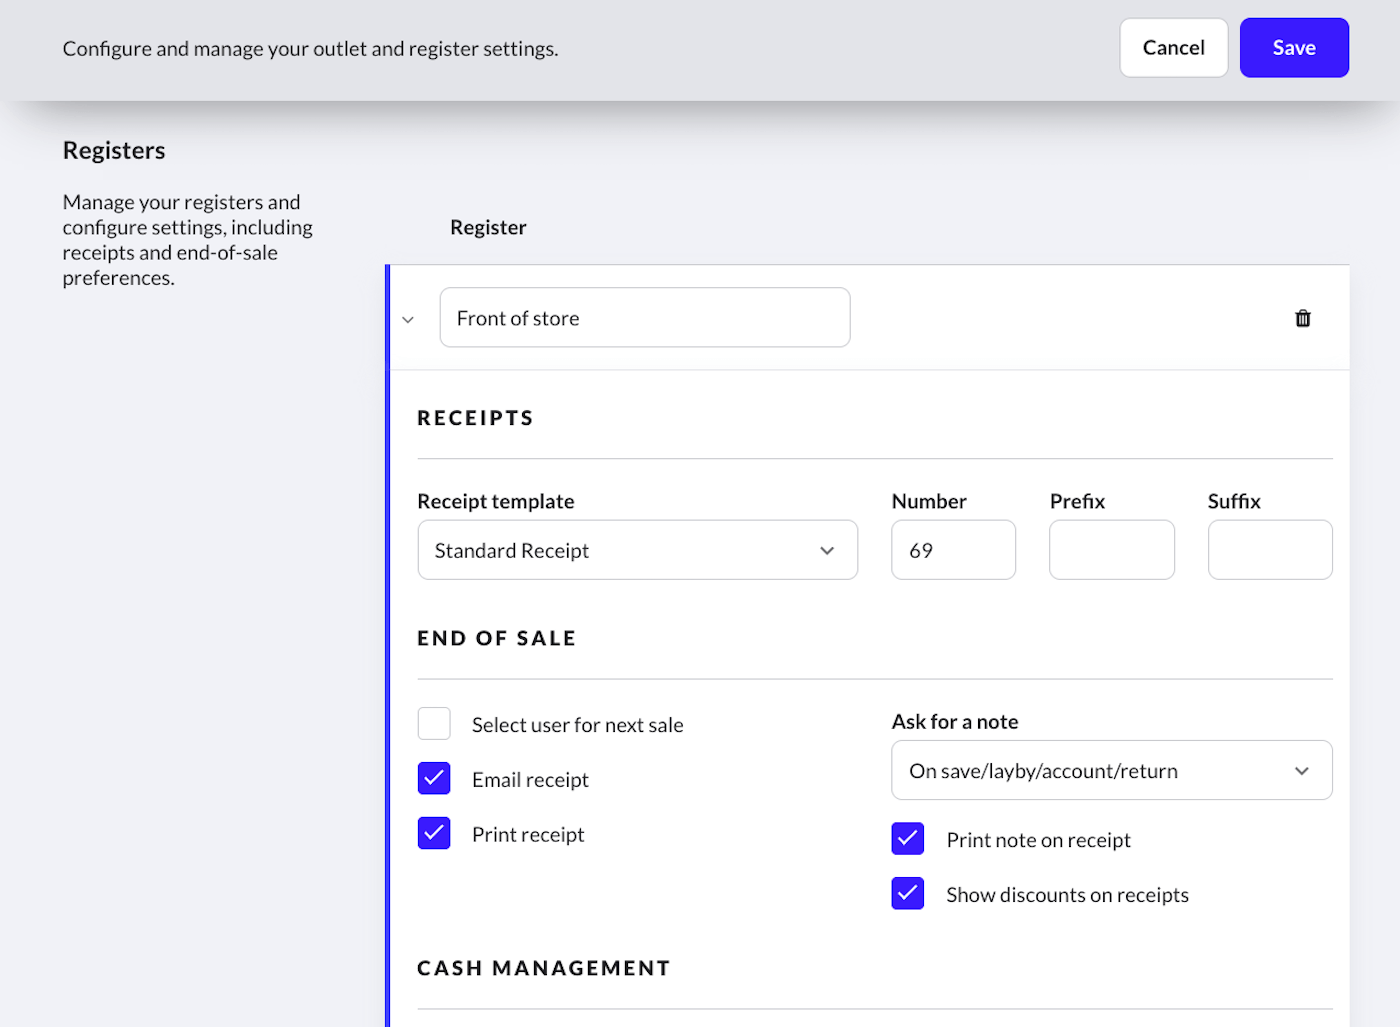Click the receipt Number field
Screen dimensions: 1400x1027
(953, 550)
